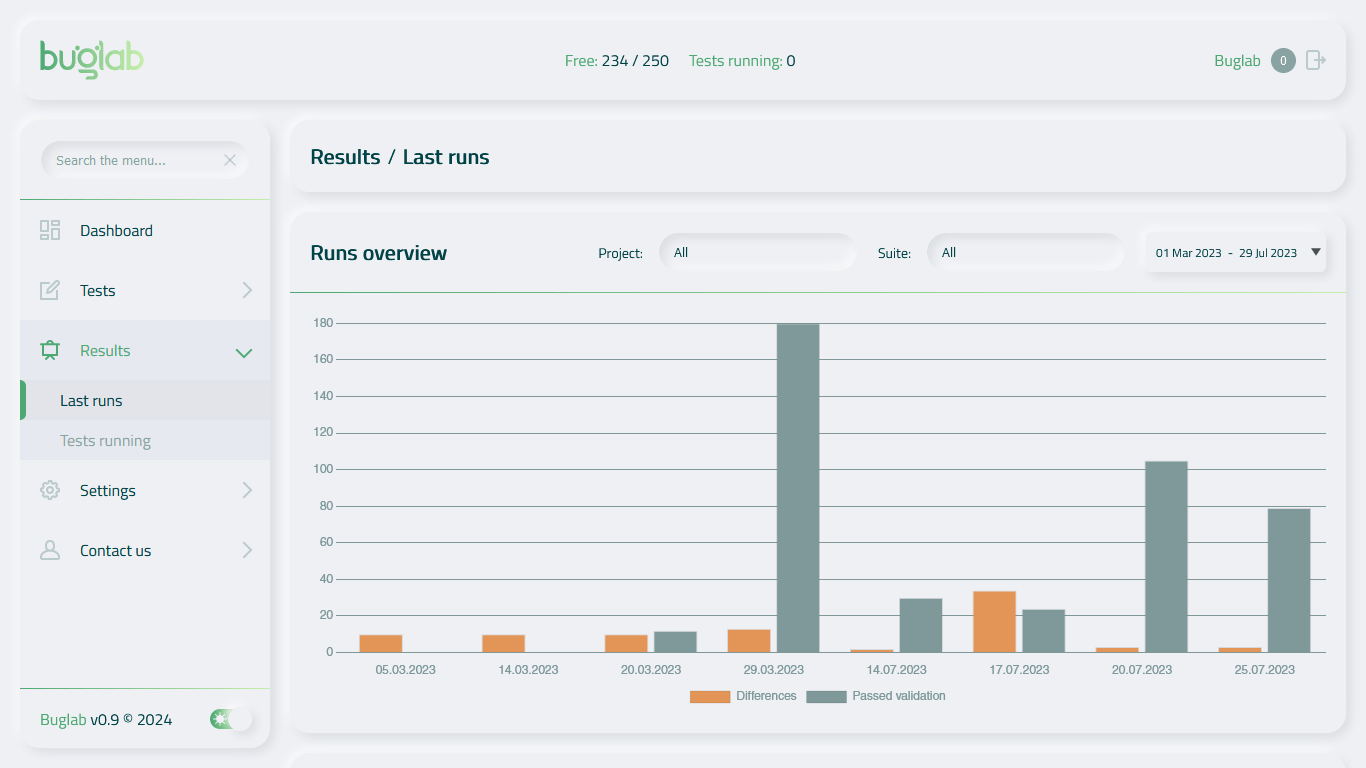Click the logout icon in header
Screen dimensions: 1366x768
(x=1316, y=61)
